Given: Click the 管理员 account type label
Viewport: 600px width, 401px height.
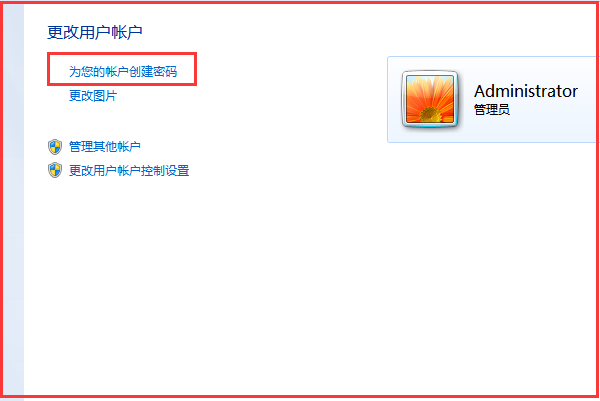Looking at the screenshot, I should click(492, 110).
